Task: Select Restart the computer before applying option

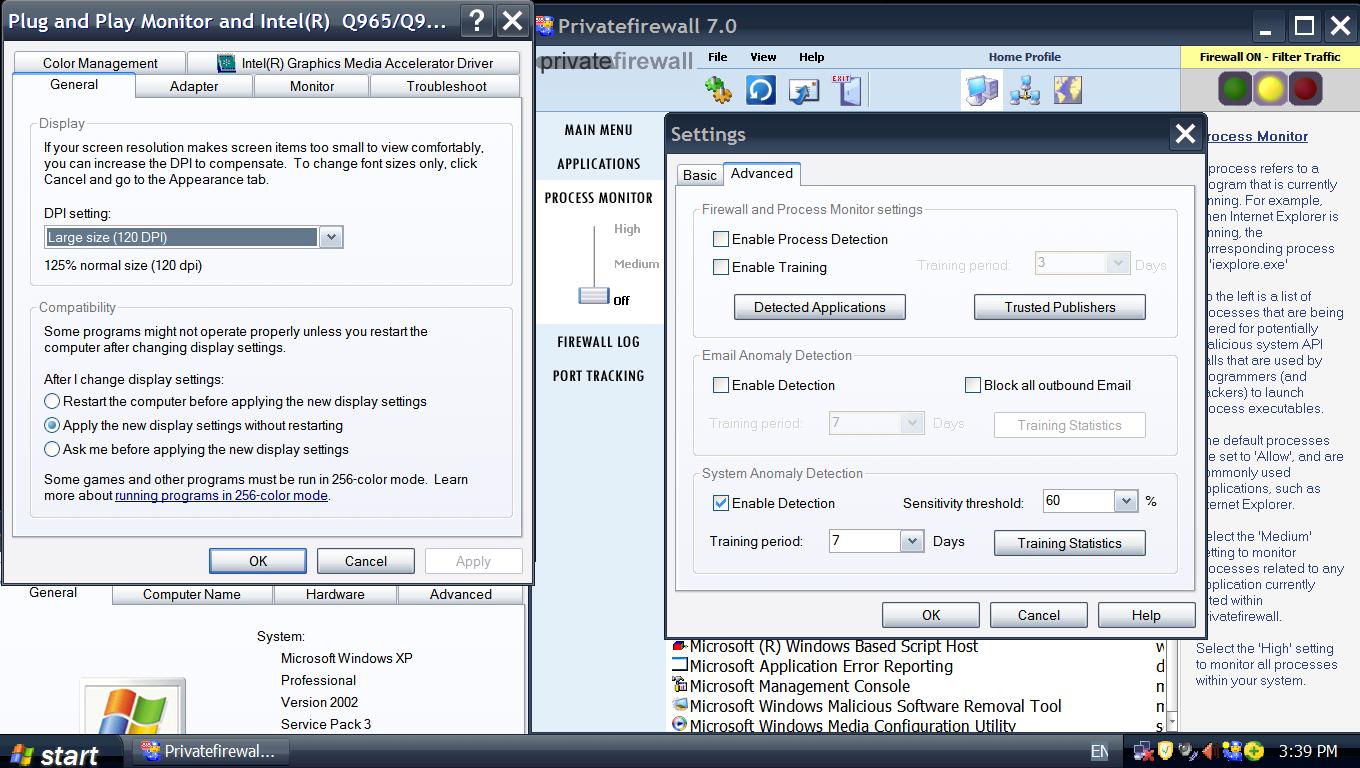Action: tap(52, 401)
